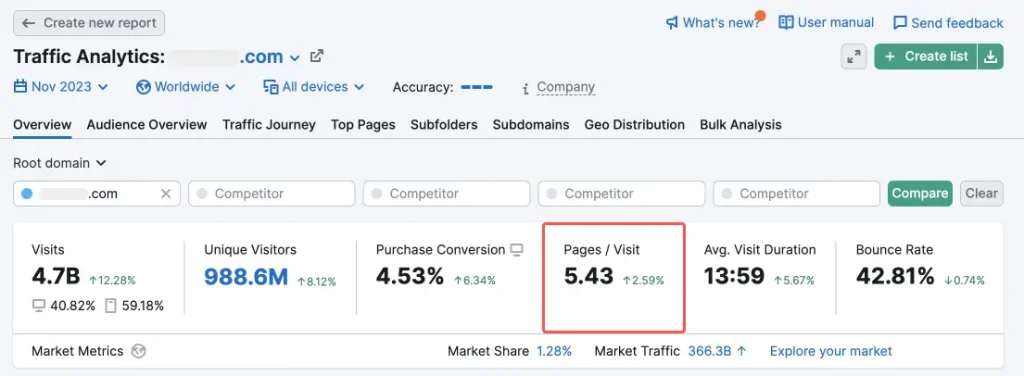Switch to the Overview tab

pyautogui.click(x=42, y=125)
